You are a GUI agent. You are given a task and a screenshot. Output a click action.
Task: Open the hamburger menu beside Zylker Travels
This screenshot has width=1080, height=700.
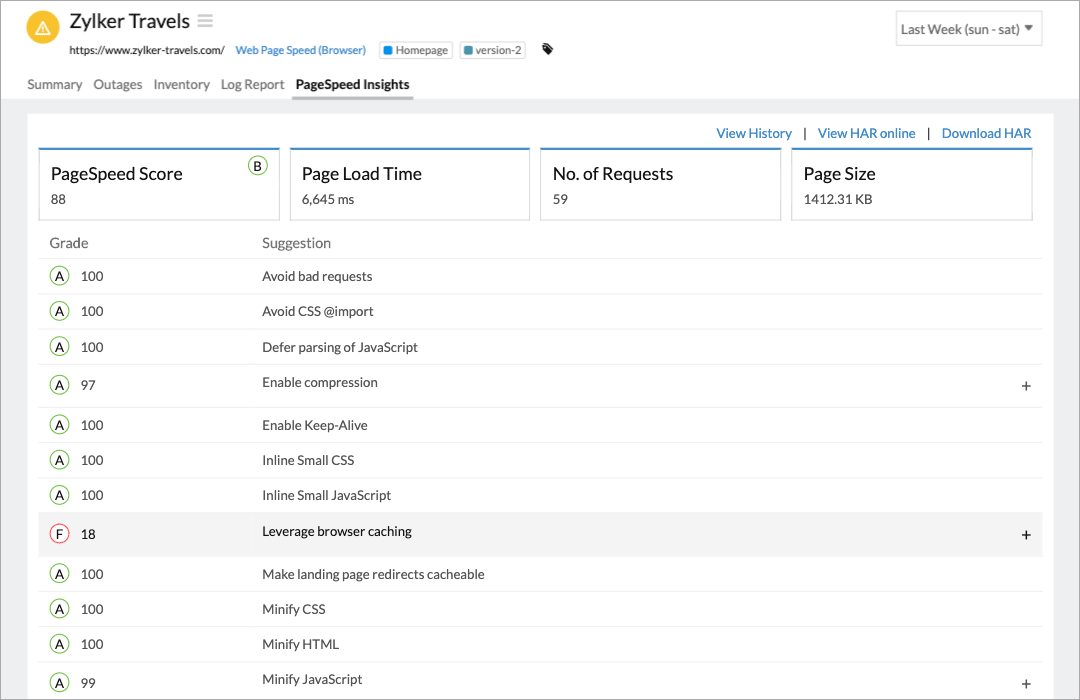click(x=205, y=20)
